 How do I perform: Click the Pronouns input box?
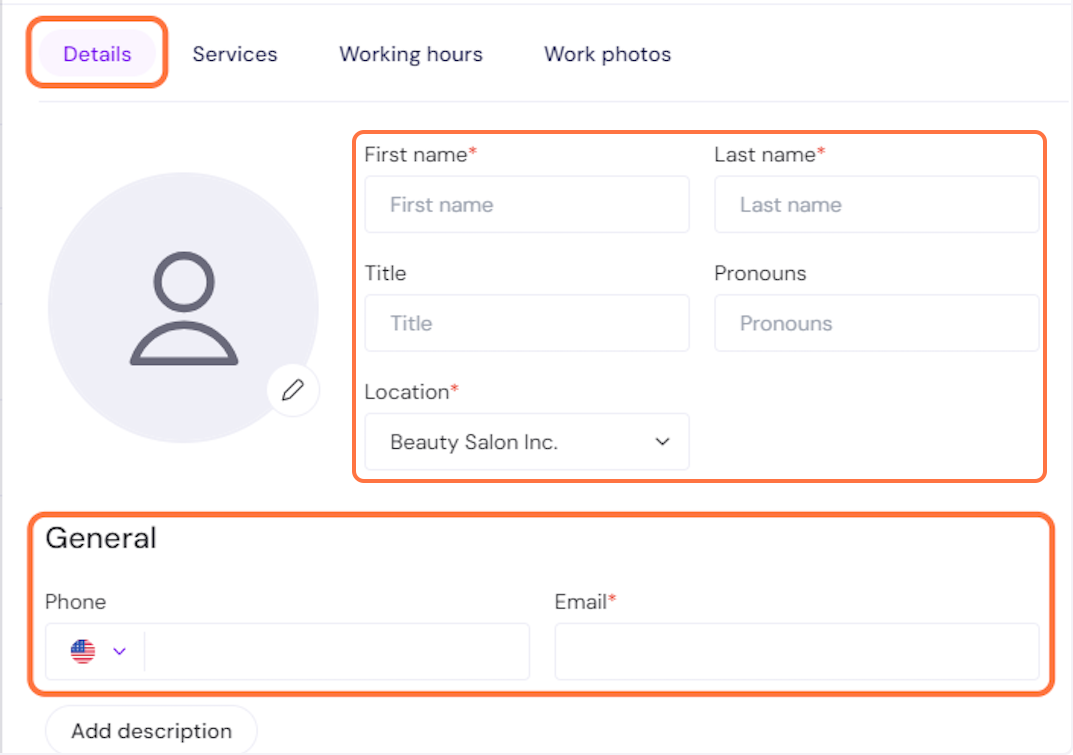pyautogui.click(x=876, y=323)
